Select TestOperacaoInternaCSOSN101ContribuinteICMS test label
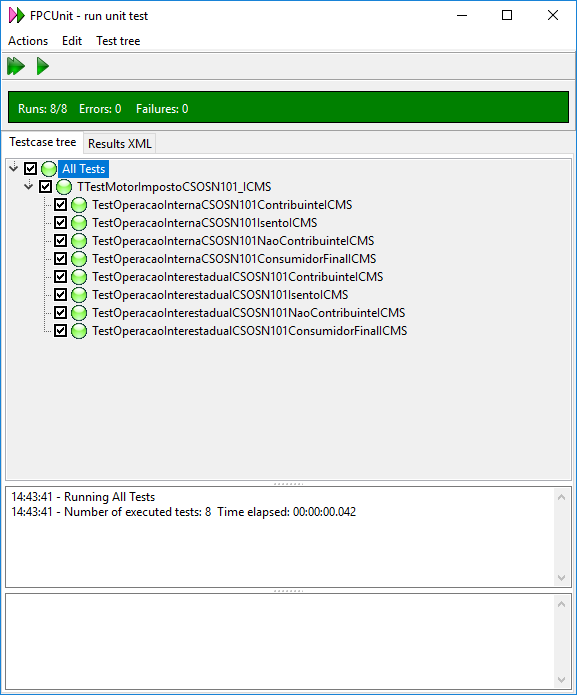 point(222,205)
